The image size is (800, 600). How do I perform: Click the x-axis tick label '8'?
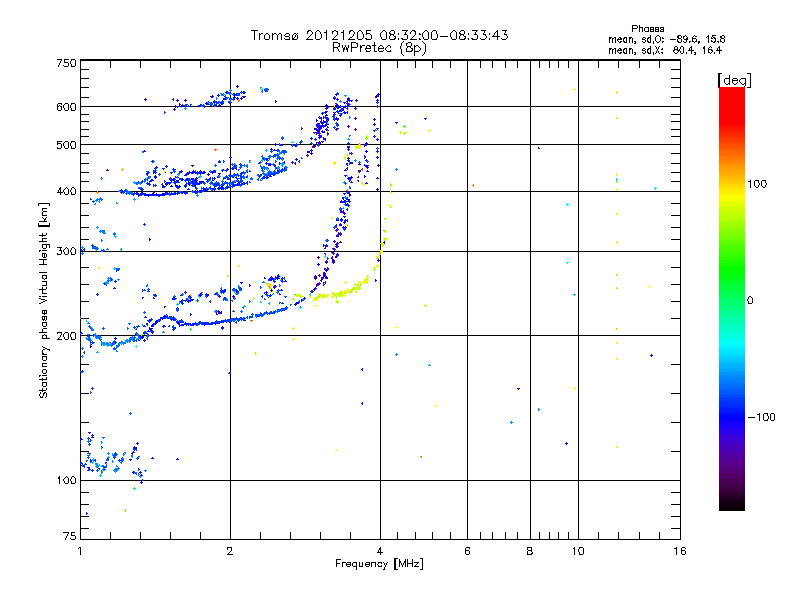530,551
